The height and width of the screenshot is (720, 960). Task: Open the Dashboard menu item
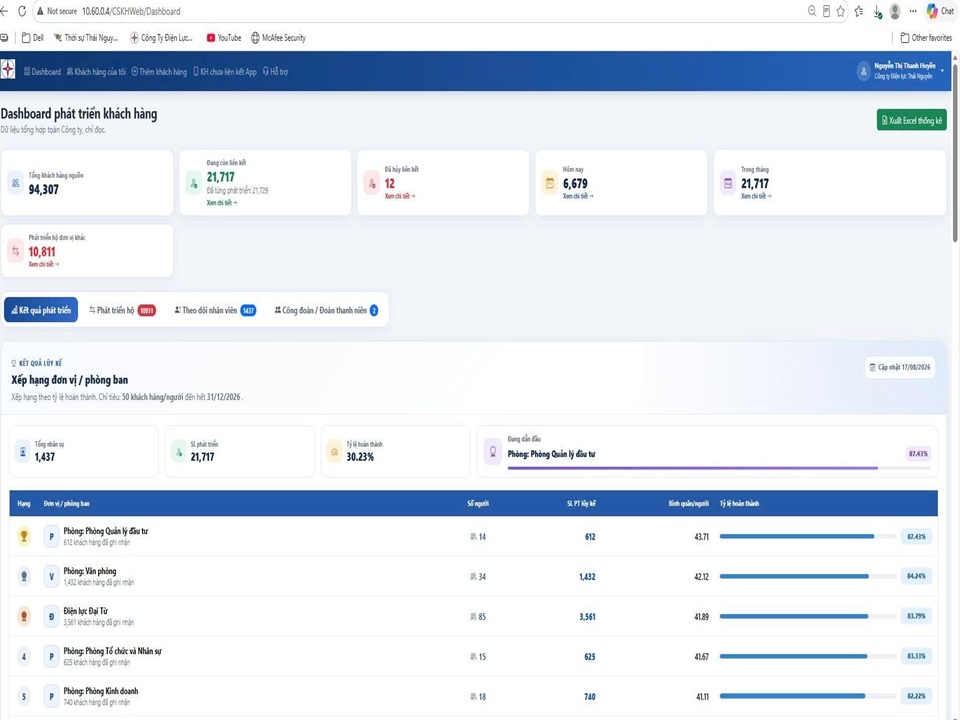coord(42,72)
